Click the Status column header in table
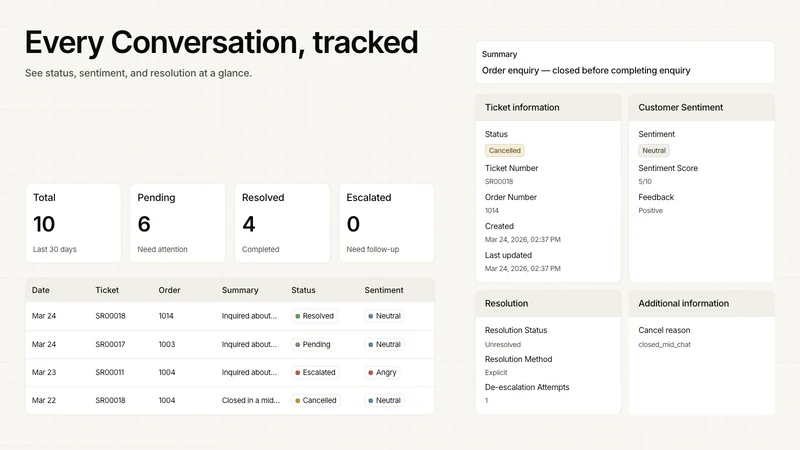 pos(303,290)
